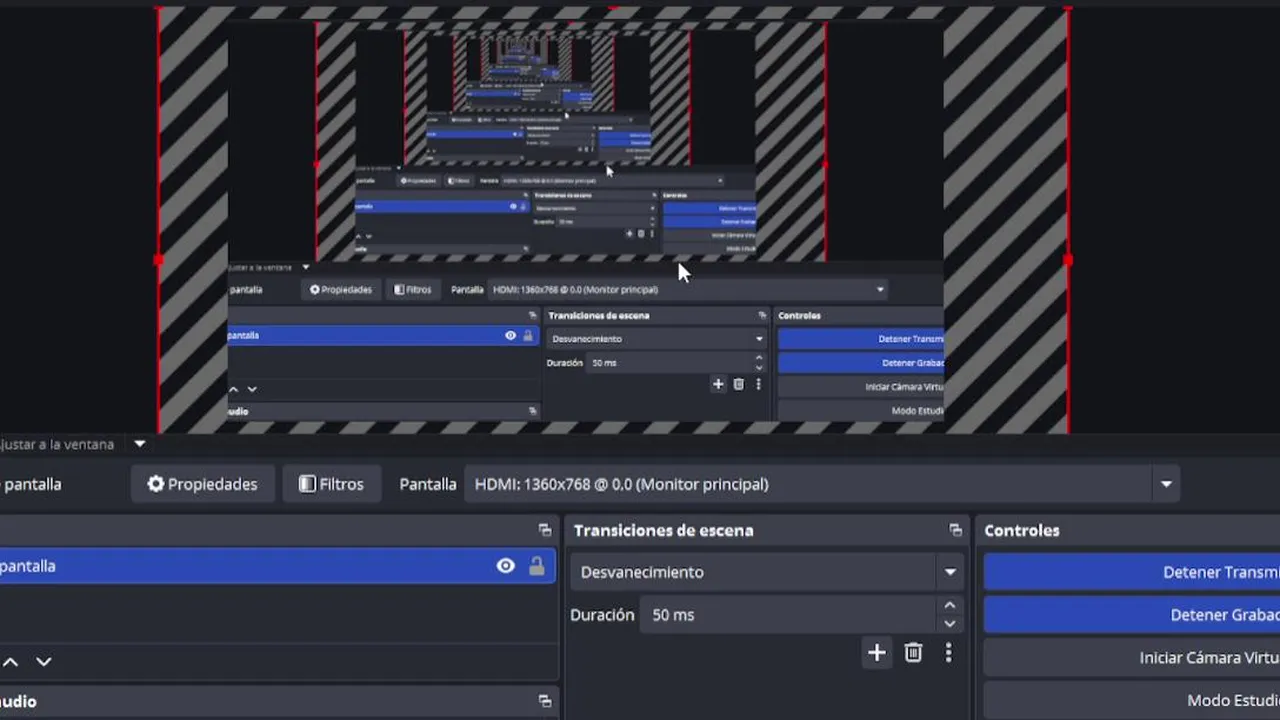Click Desvanecimiento dropdown inside mirrored preview
The height and width of the screenshot is (720, 1280).
[656, 339]
